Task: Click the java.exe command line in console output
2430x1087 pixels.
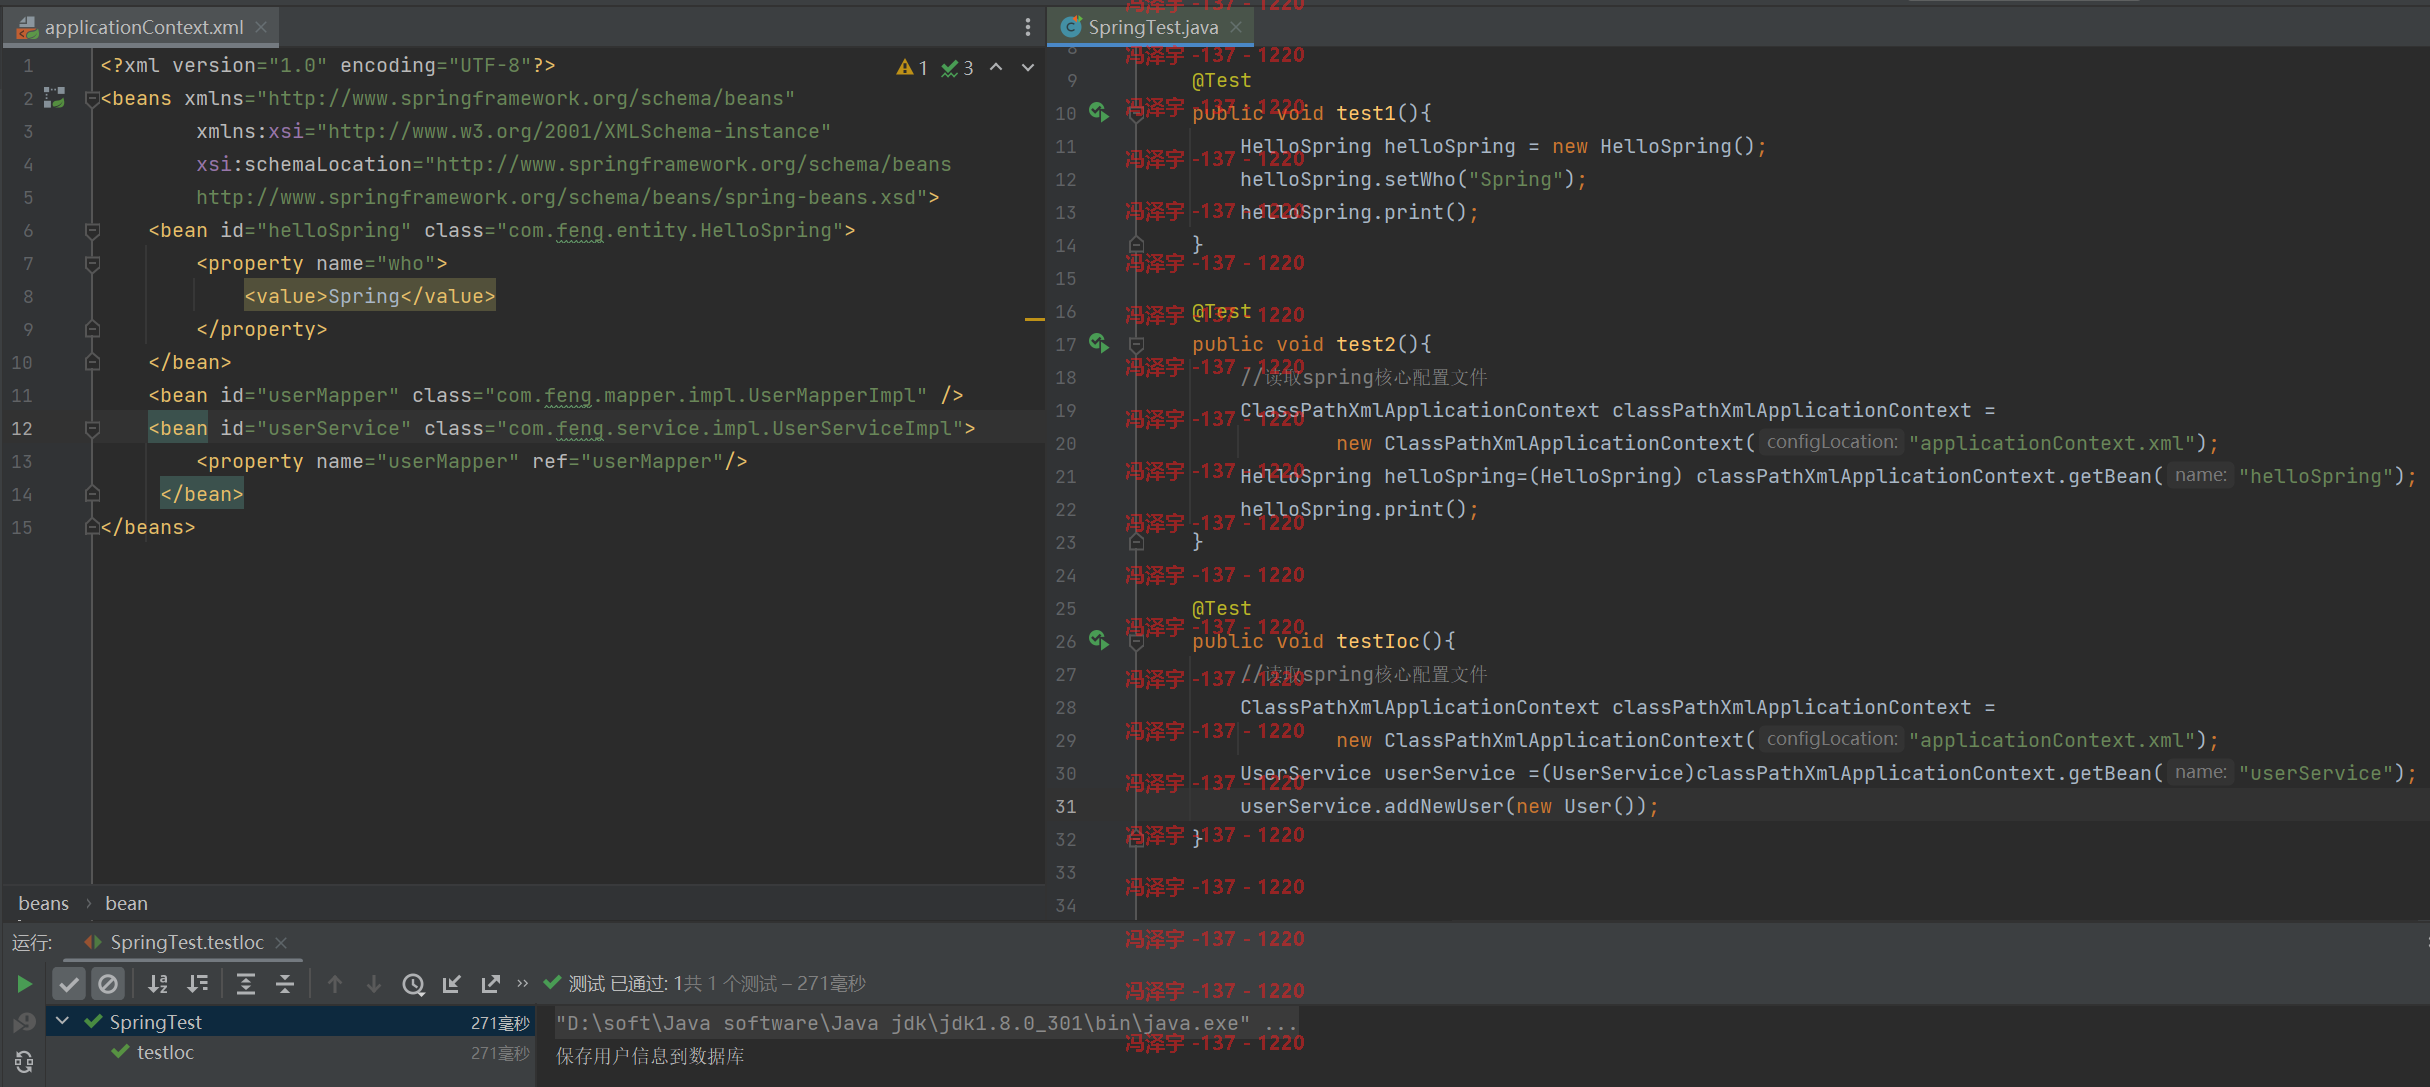Action: [x=926, y=1023]
